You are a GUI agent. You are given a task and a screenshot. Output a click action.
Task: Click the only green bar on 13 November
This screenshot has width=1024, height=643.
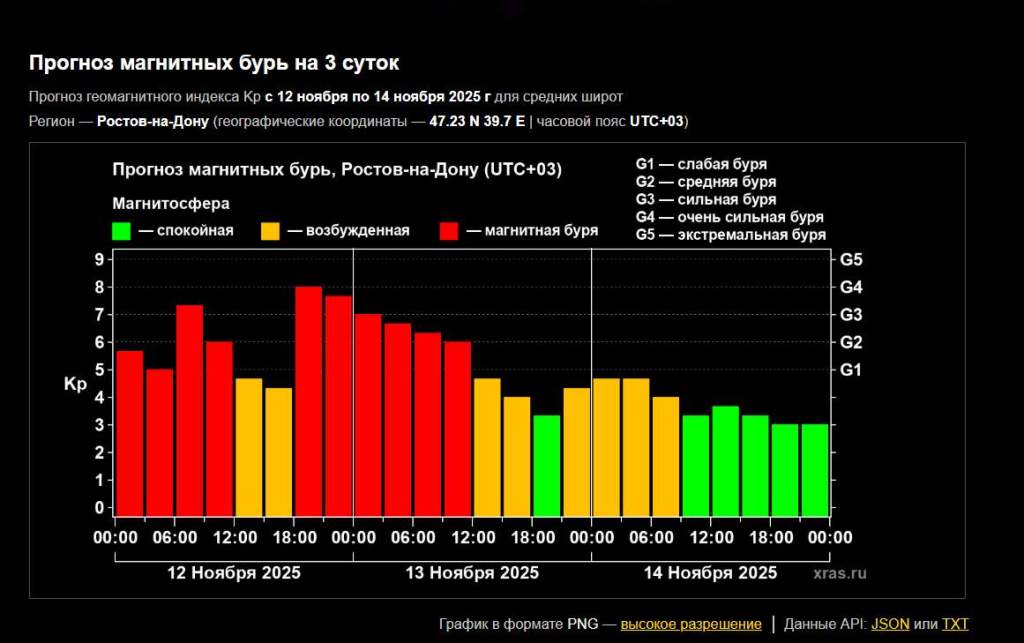(546, 465)
